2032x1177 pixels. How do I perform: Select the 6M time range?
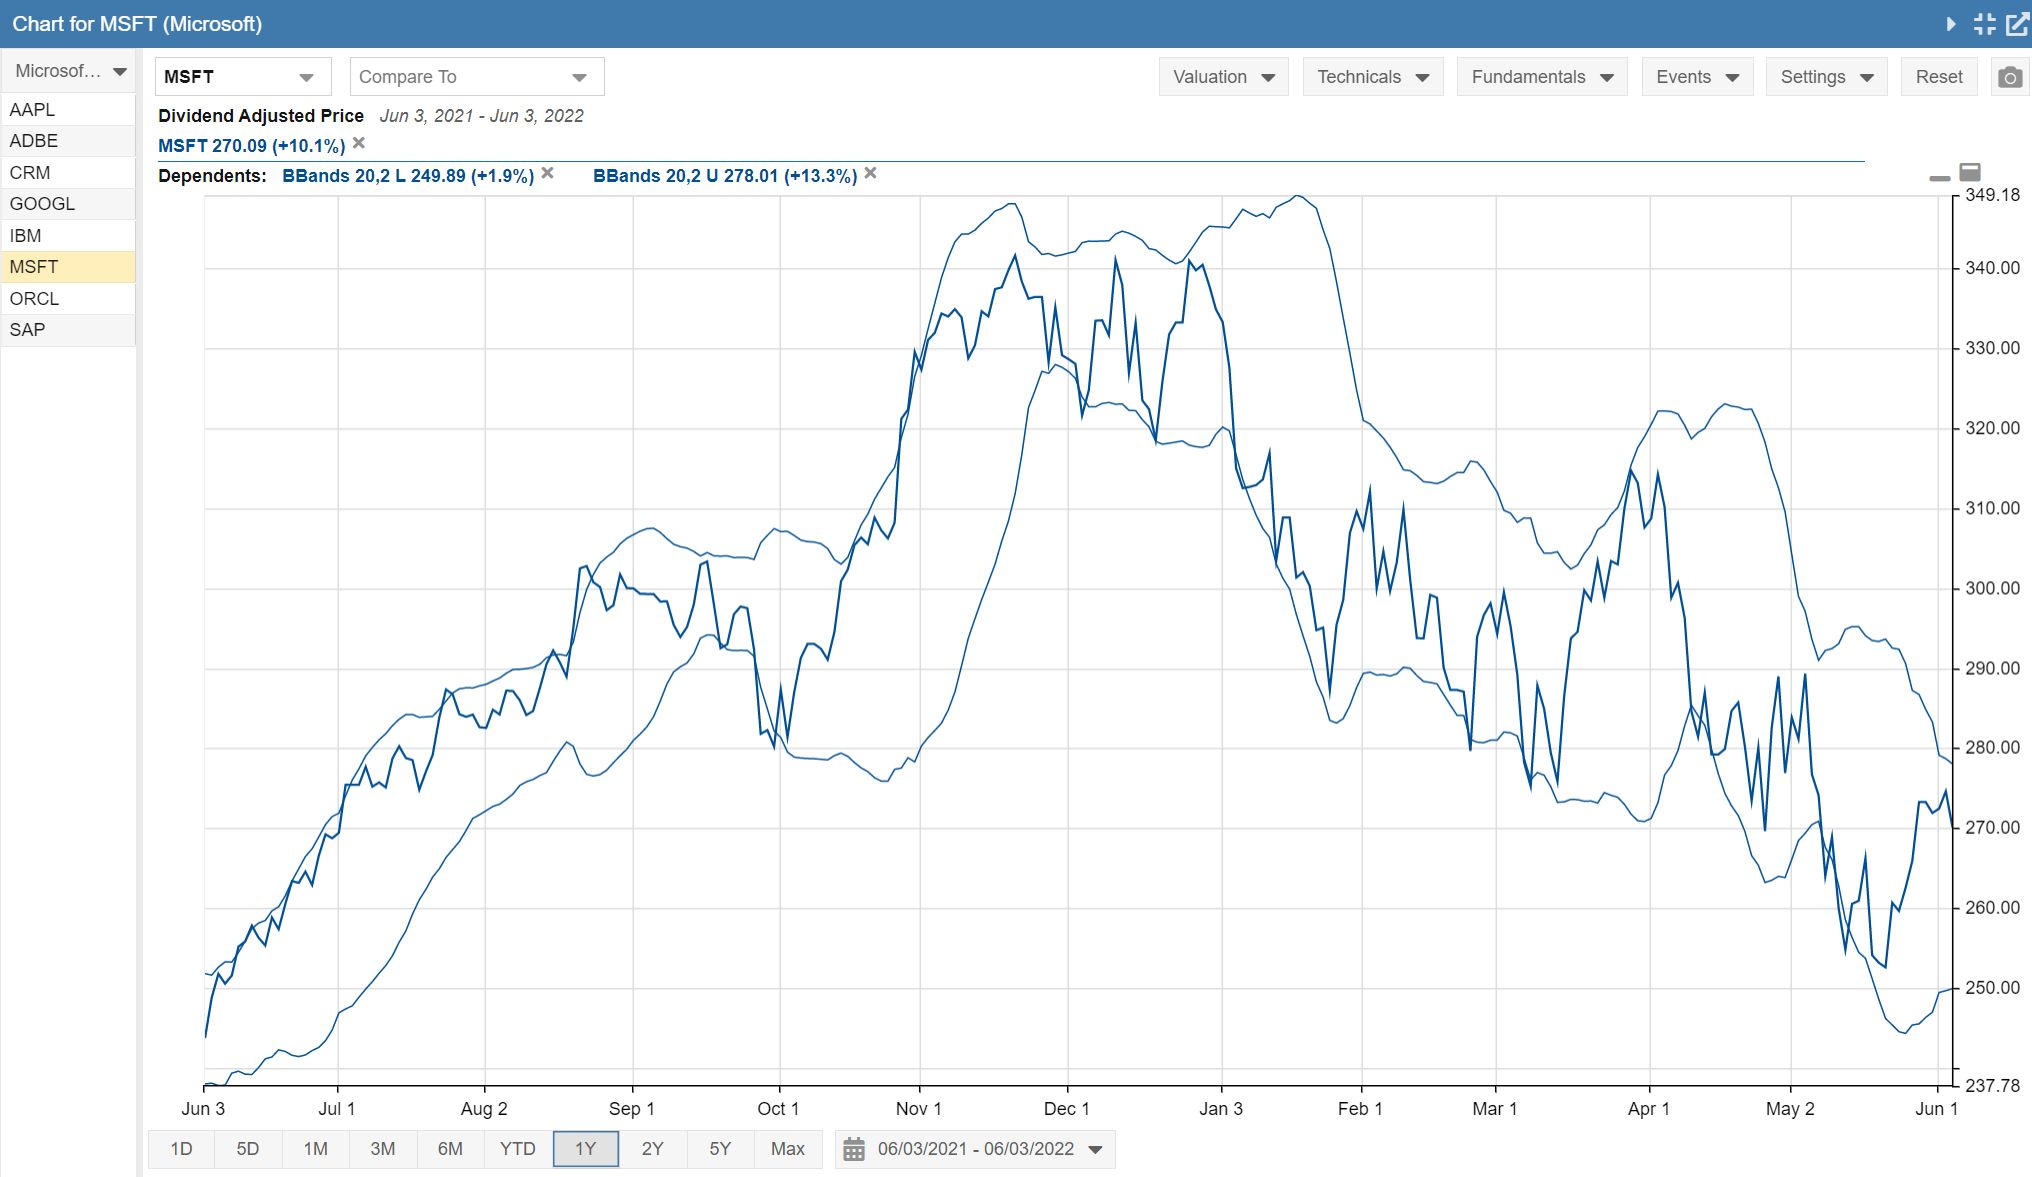[450, 1149]
